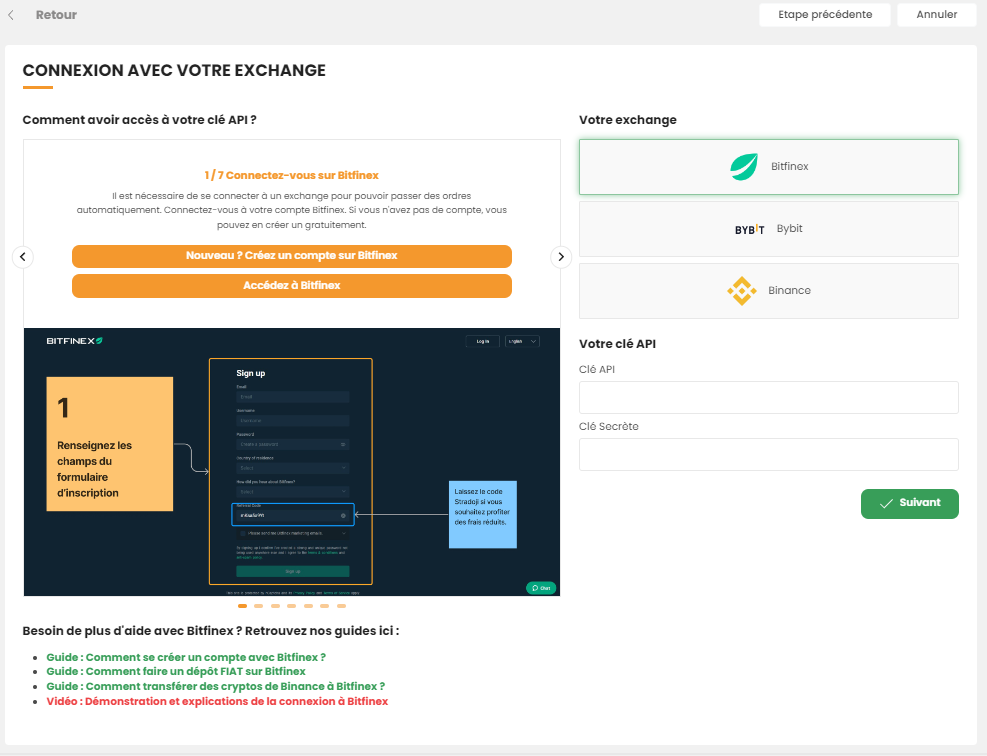Viewport: 987px width, 756px height.
Task: Click the 'Clé Secrète' field label
Action: click(609, 426)
